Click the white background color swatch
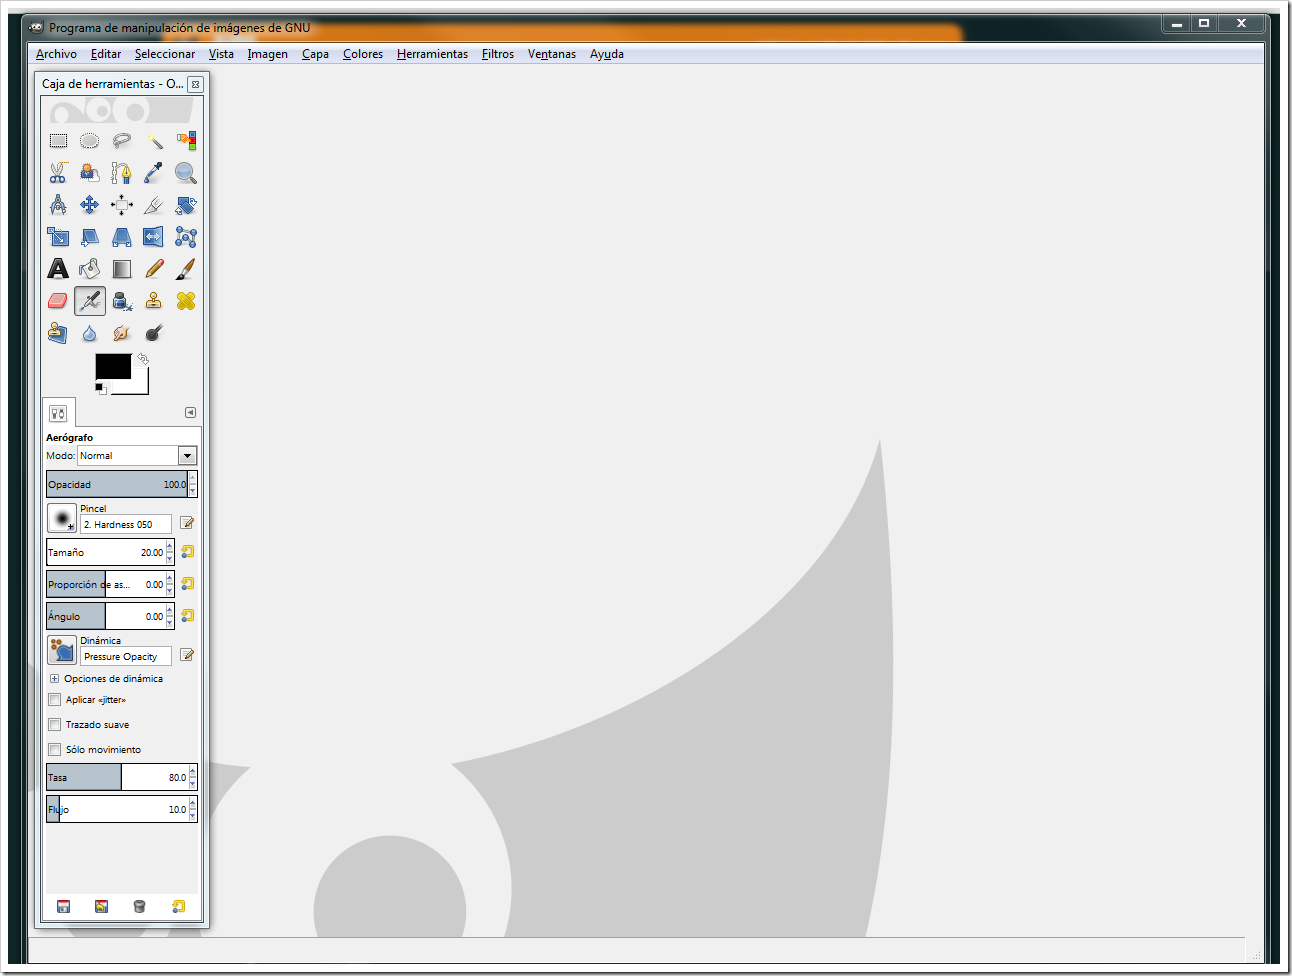Screen dimensions: 1292x976 click(x=141, y=385)
